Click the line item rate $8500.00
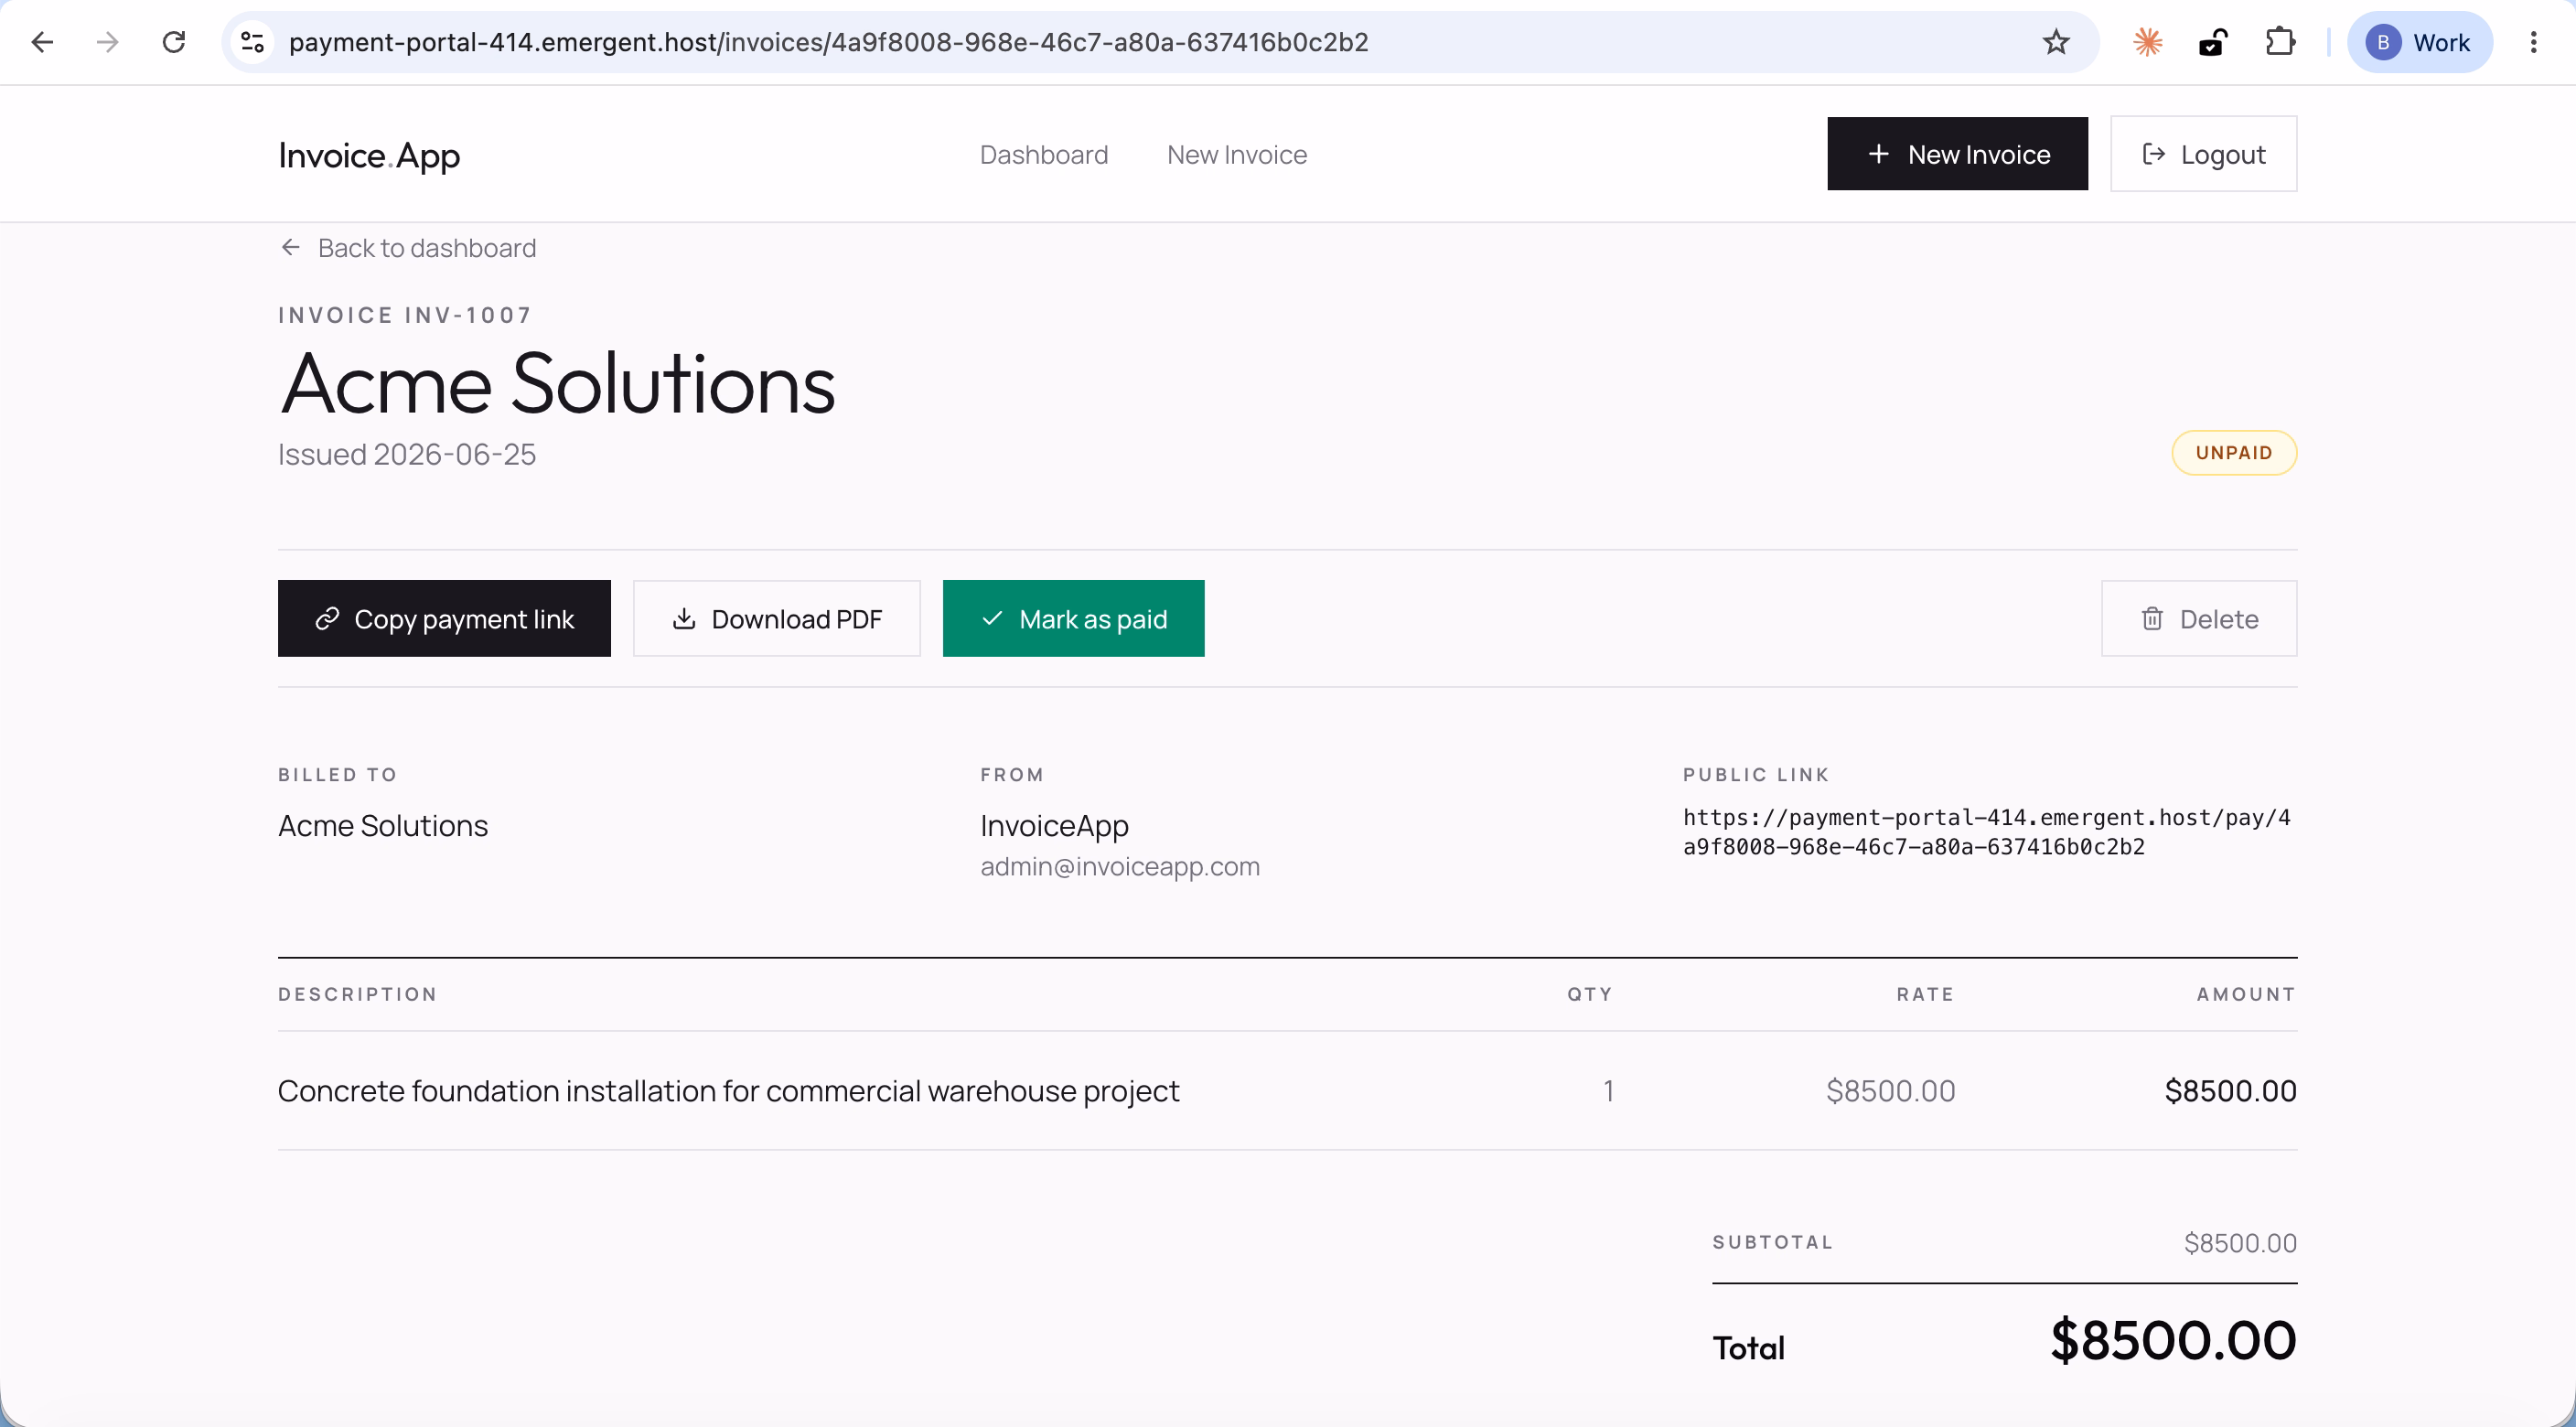This screenshot has width=2576, height=1427. click(1890, 1091)
